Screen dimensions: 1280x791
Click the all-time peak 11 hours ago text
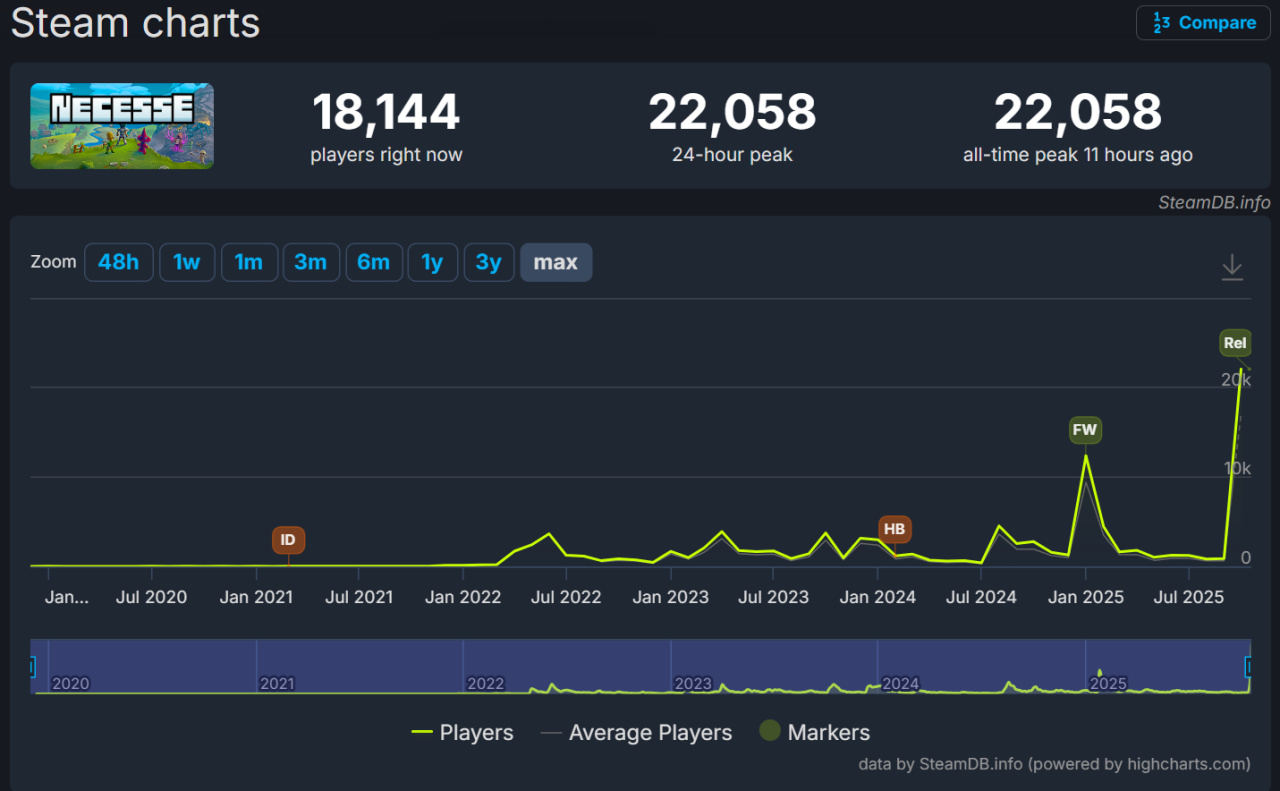point(1078,155)
